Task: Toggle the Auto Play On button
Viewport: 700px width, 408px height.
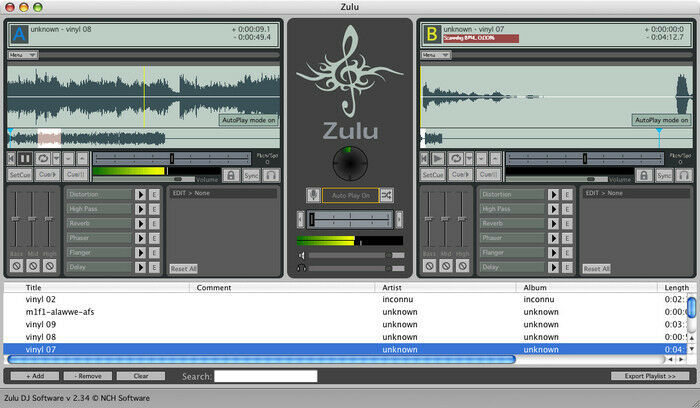Action: click(x=350, y=195)
